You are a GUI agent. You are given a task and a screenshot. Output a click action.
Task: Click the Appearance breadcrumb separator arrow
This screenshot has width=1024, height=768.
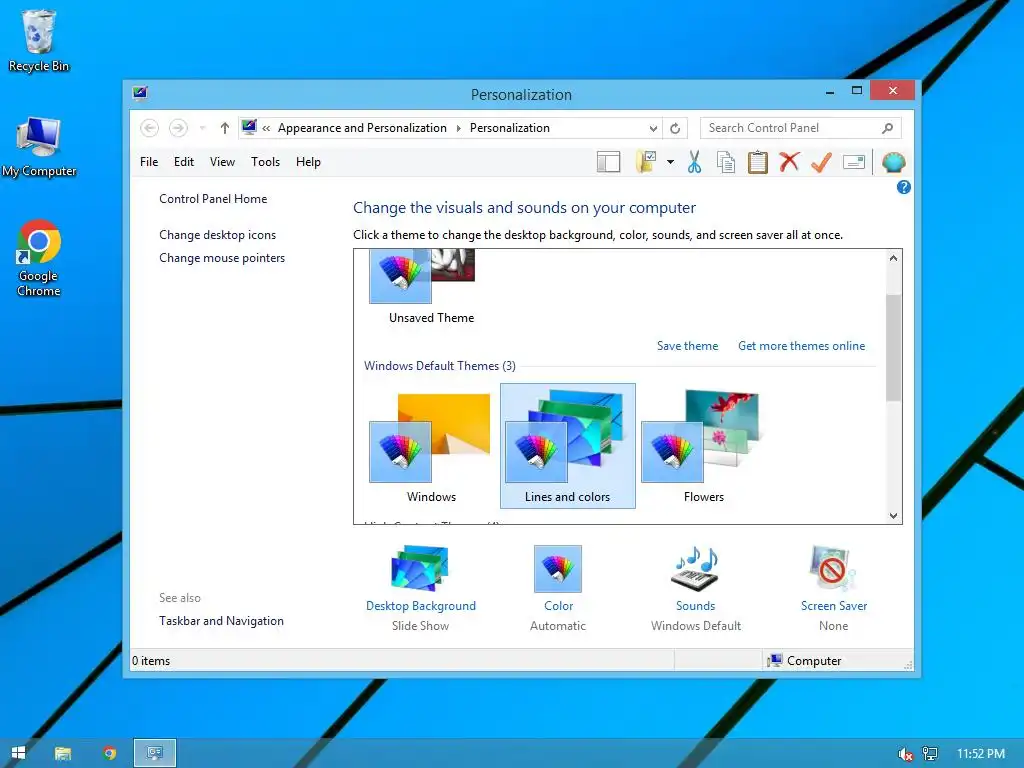458,128
